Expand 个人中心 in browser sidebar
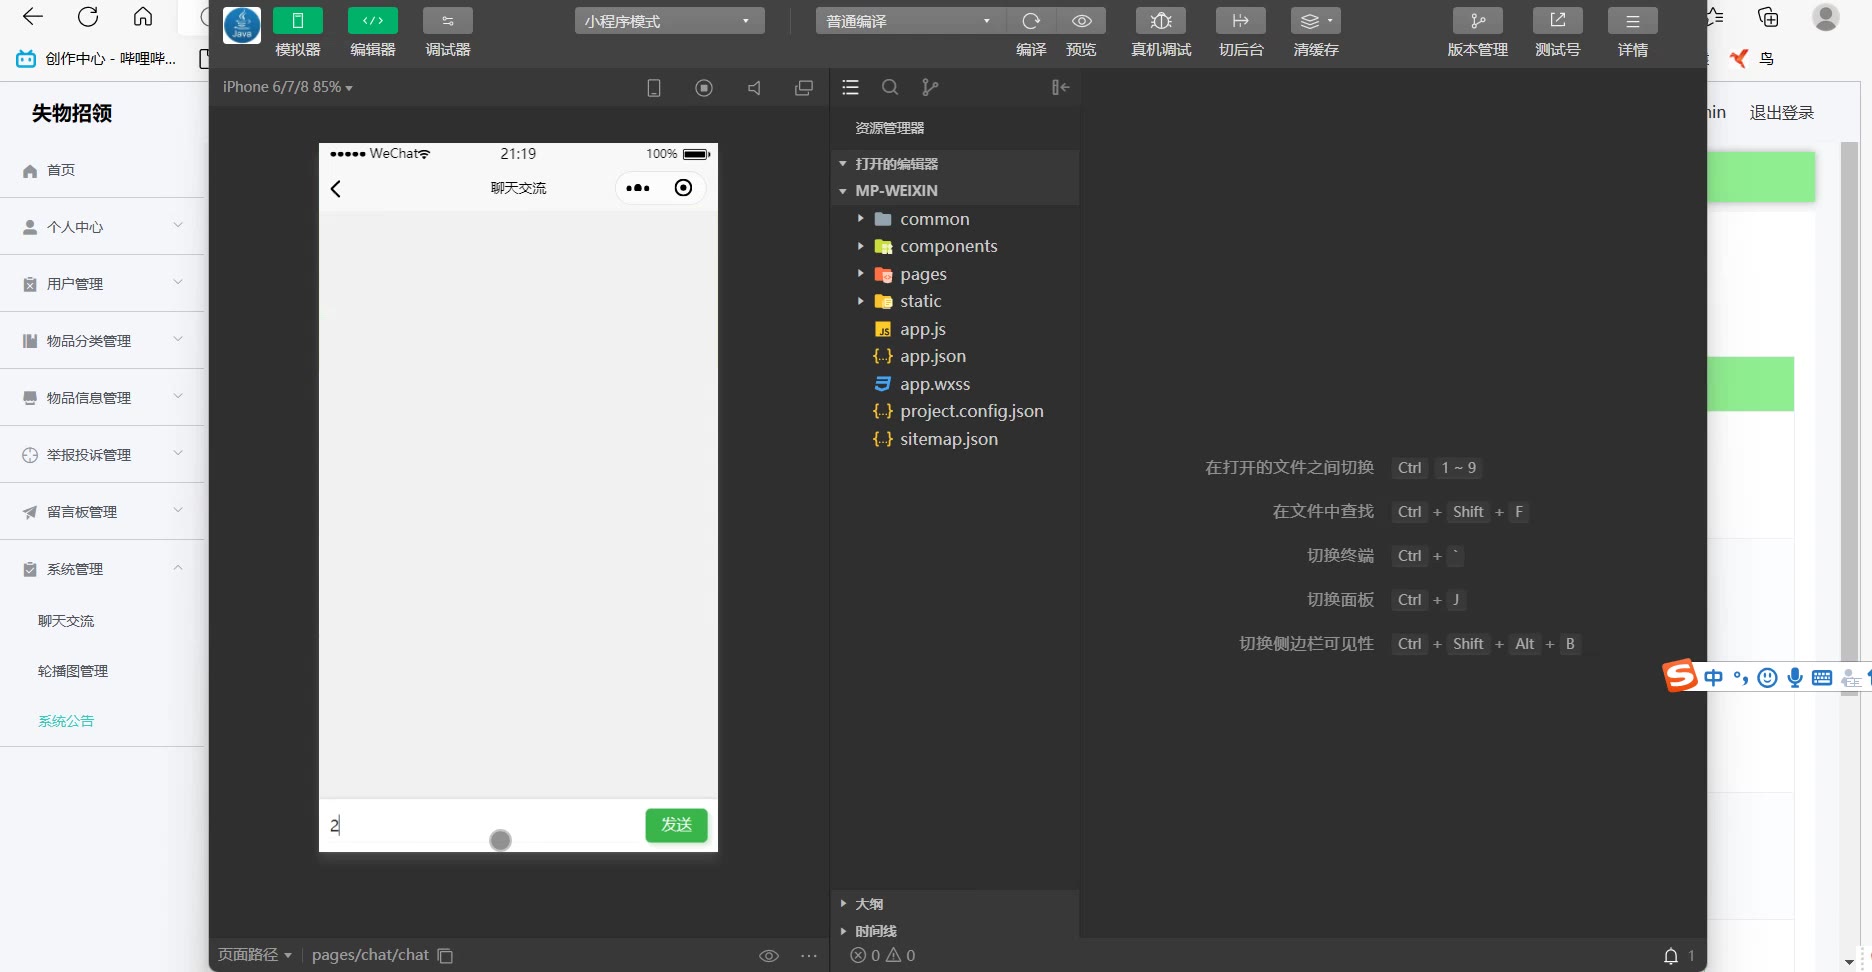This screenshot has width=1872, height=972. (x=102, y=227)
